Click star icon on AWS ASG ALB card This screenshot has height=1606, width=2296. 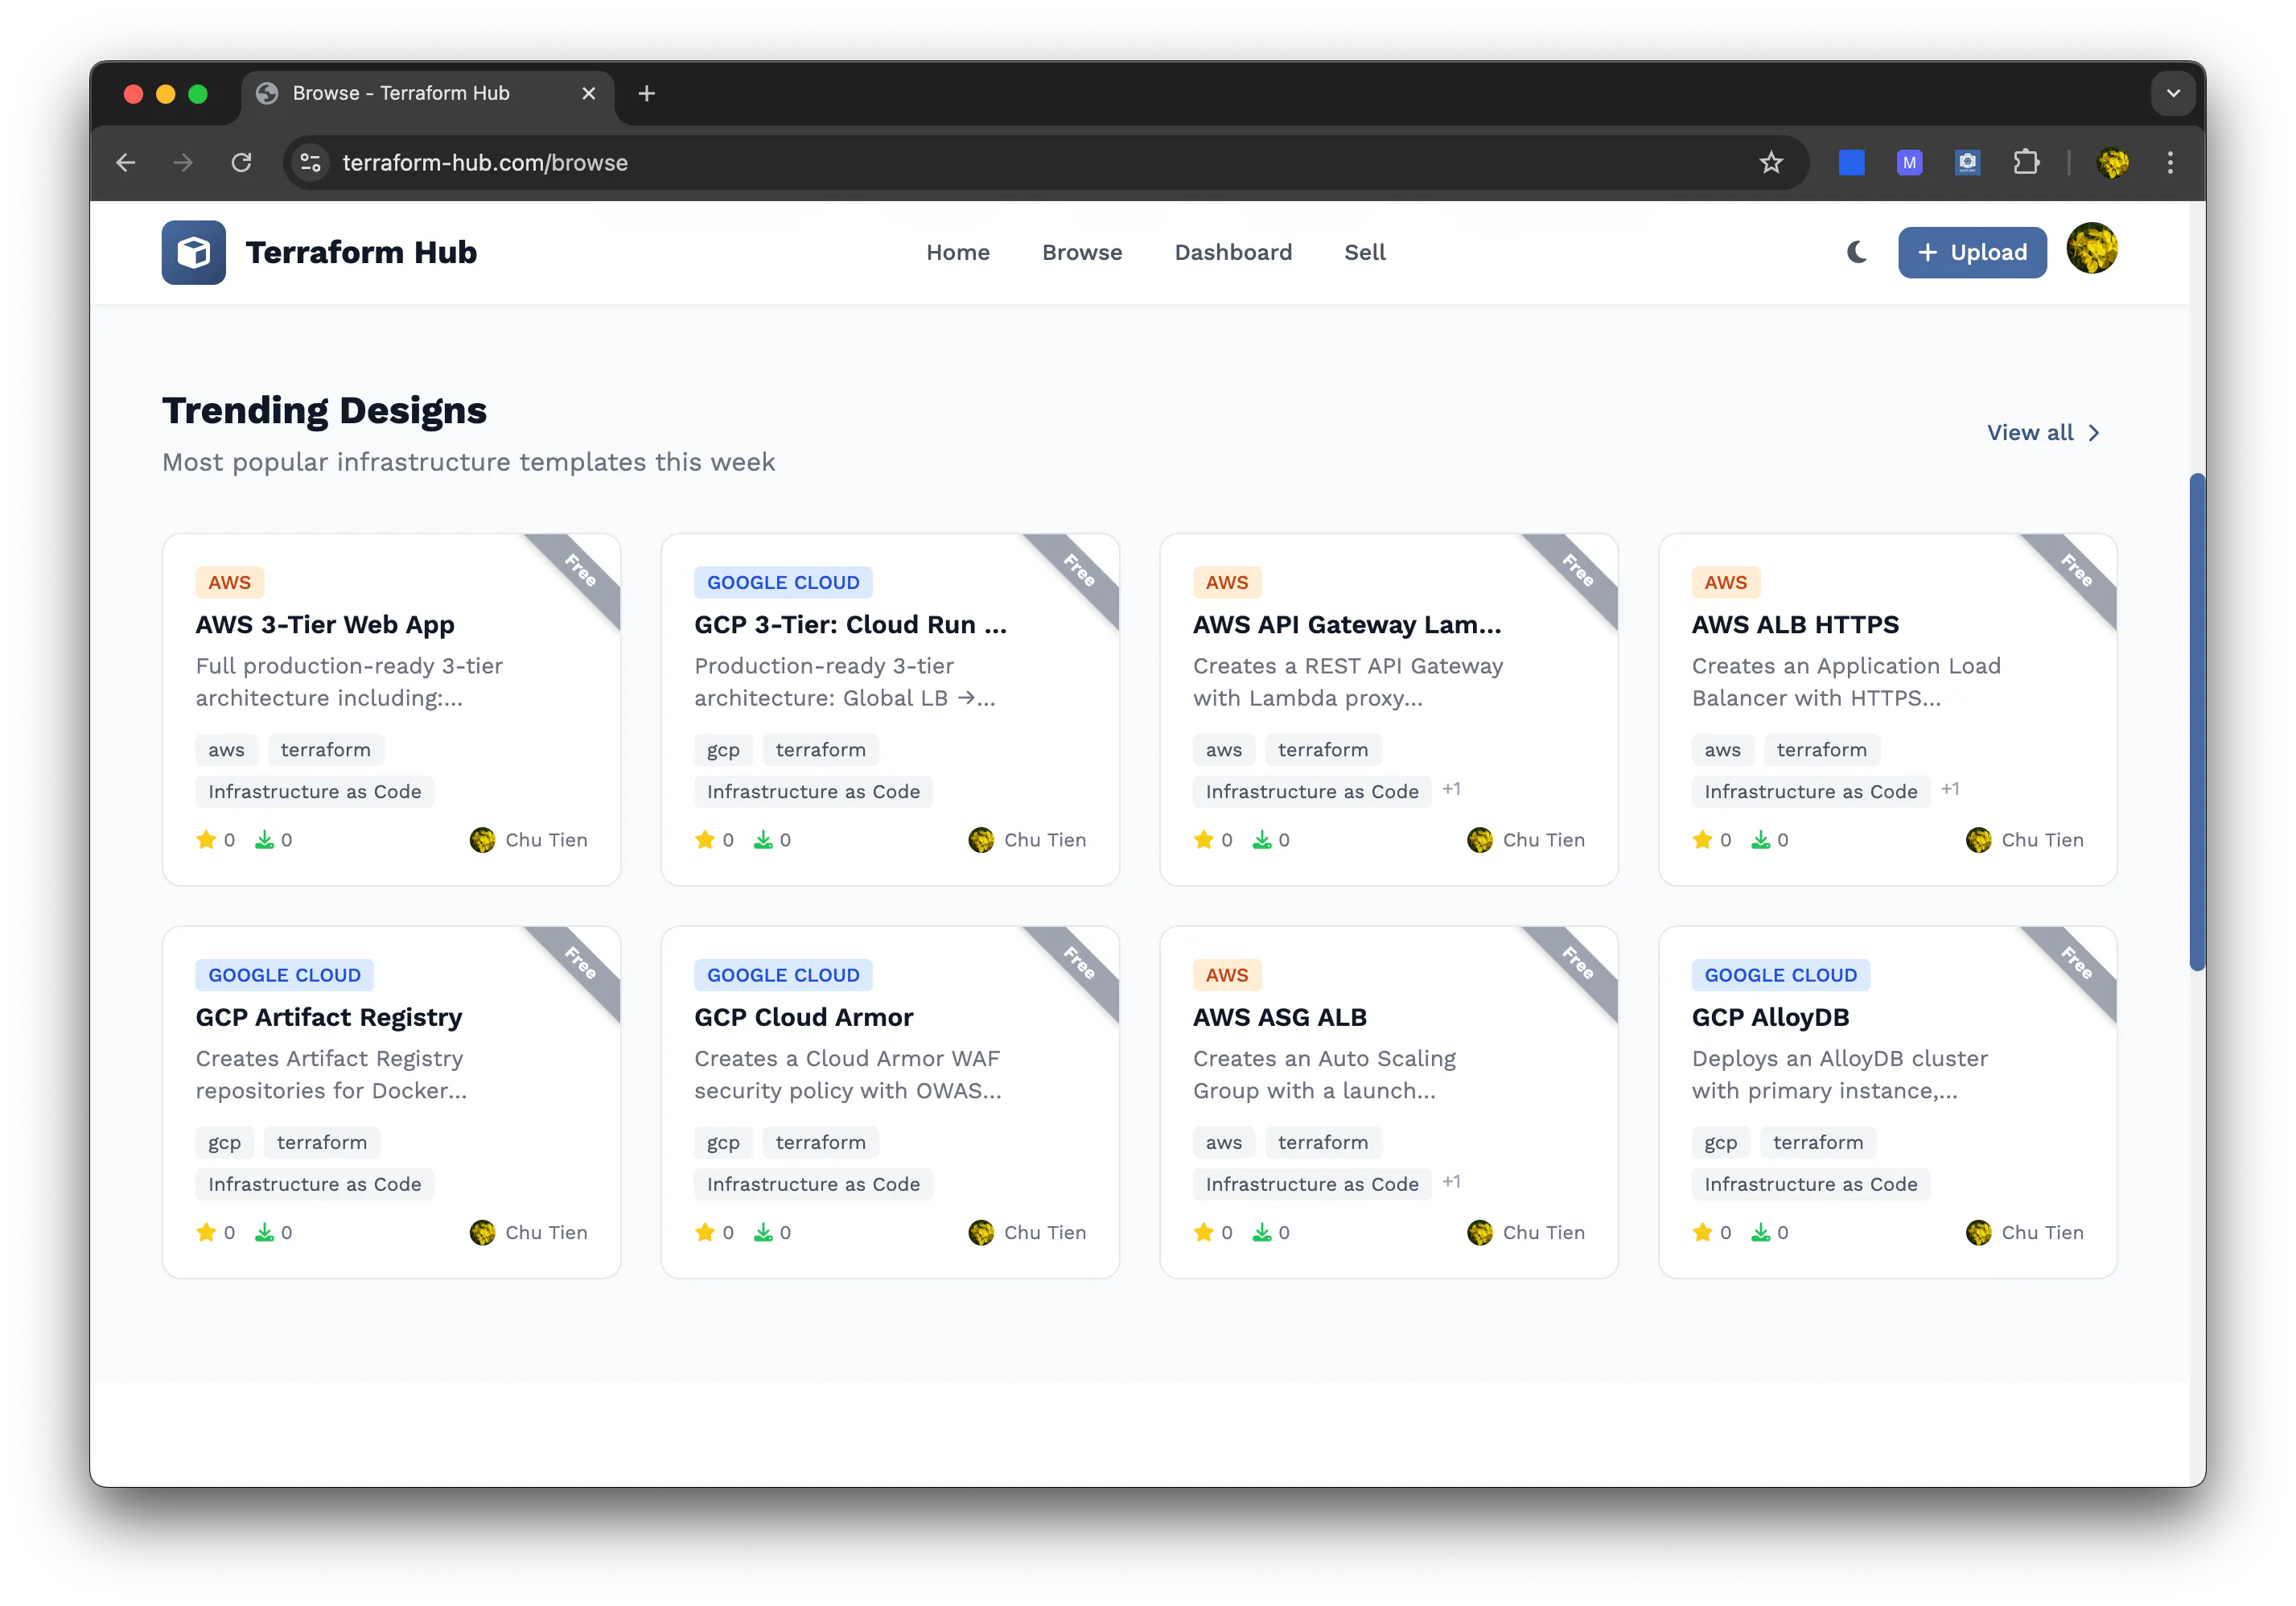pyautogui.click(x=1203, y=1232)
